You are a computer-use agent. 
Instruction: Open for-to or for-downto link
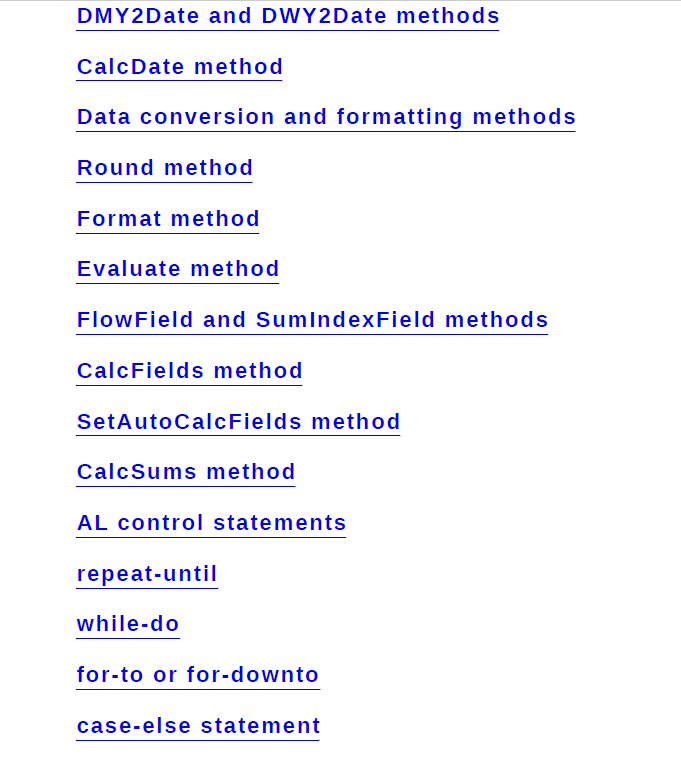click(198, 675)
